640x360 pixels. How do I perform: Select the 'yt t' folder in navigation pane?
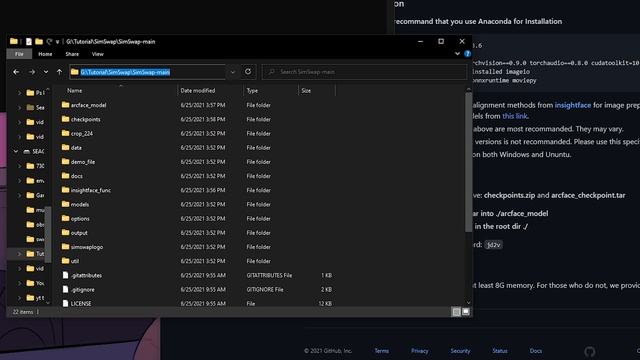(35, 298)
